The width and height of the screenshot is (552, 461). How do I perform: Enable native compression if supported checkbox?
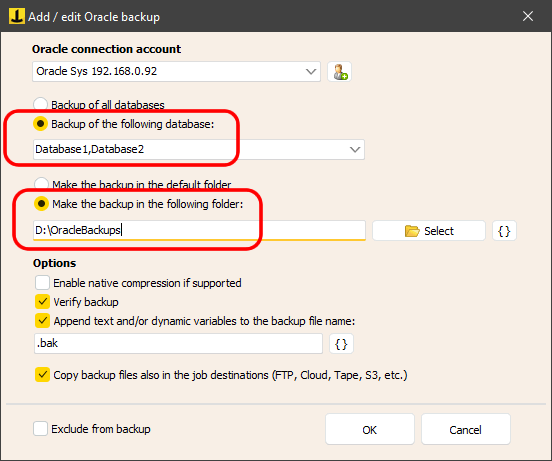click(x=42, y=283)
